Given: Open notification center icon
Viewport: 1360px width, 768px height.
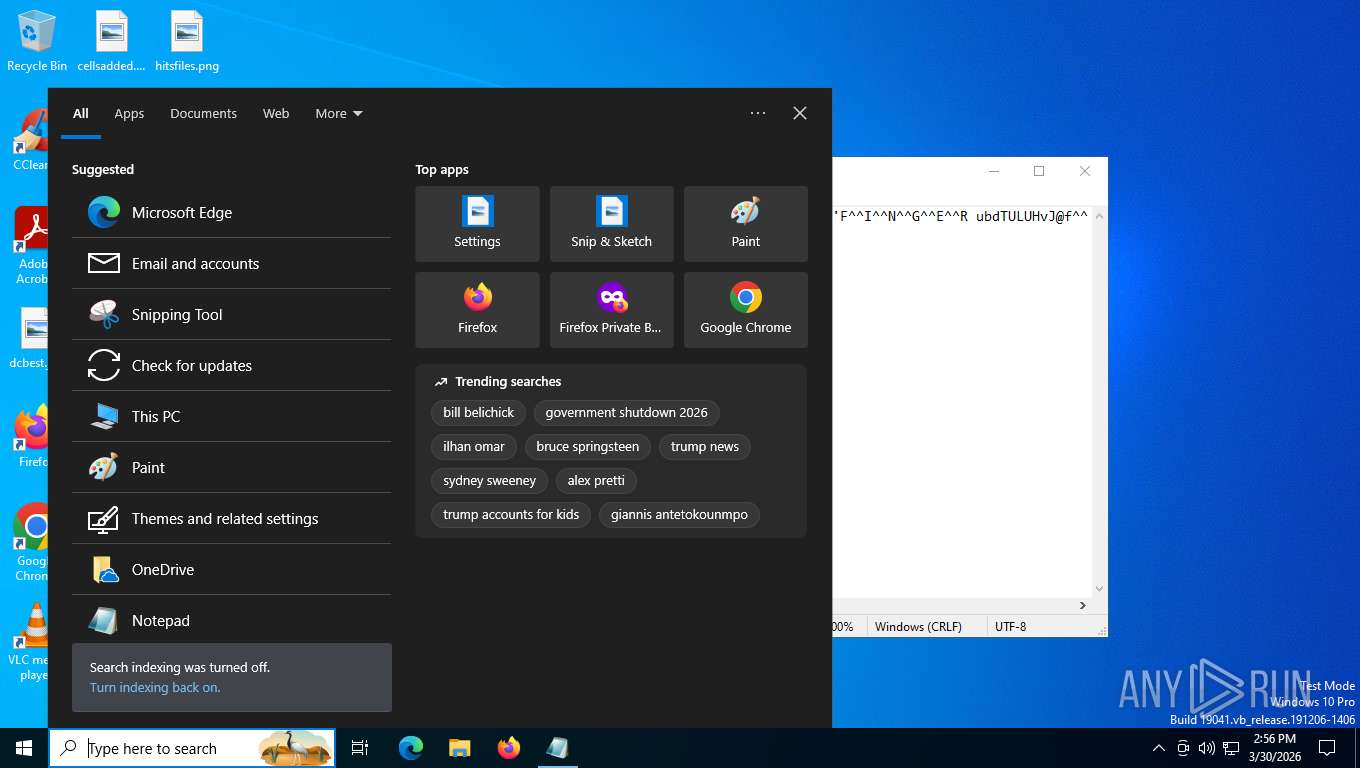Looking at the screenshot, I should [x=1327, y=748].
